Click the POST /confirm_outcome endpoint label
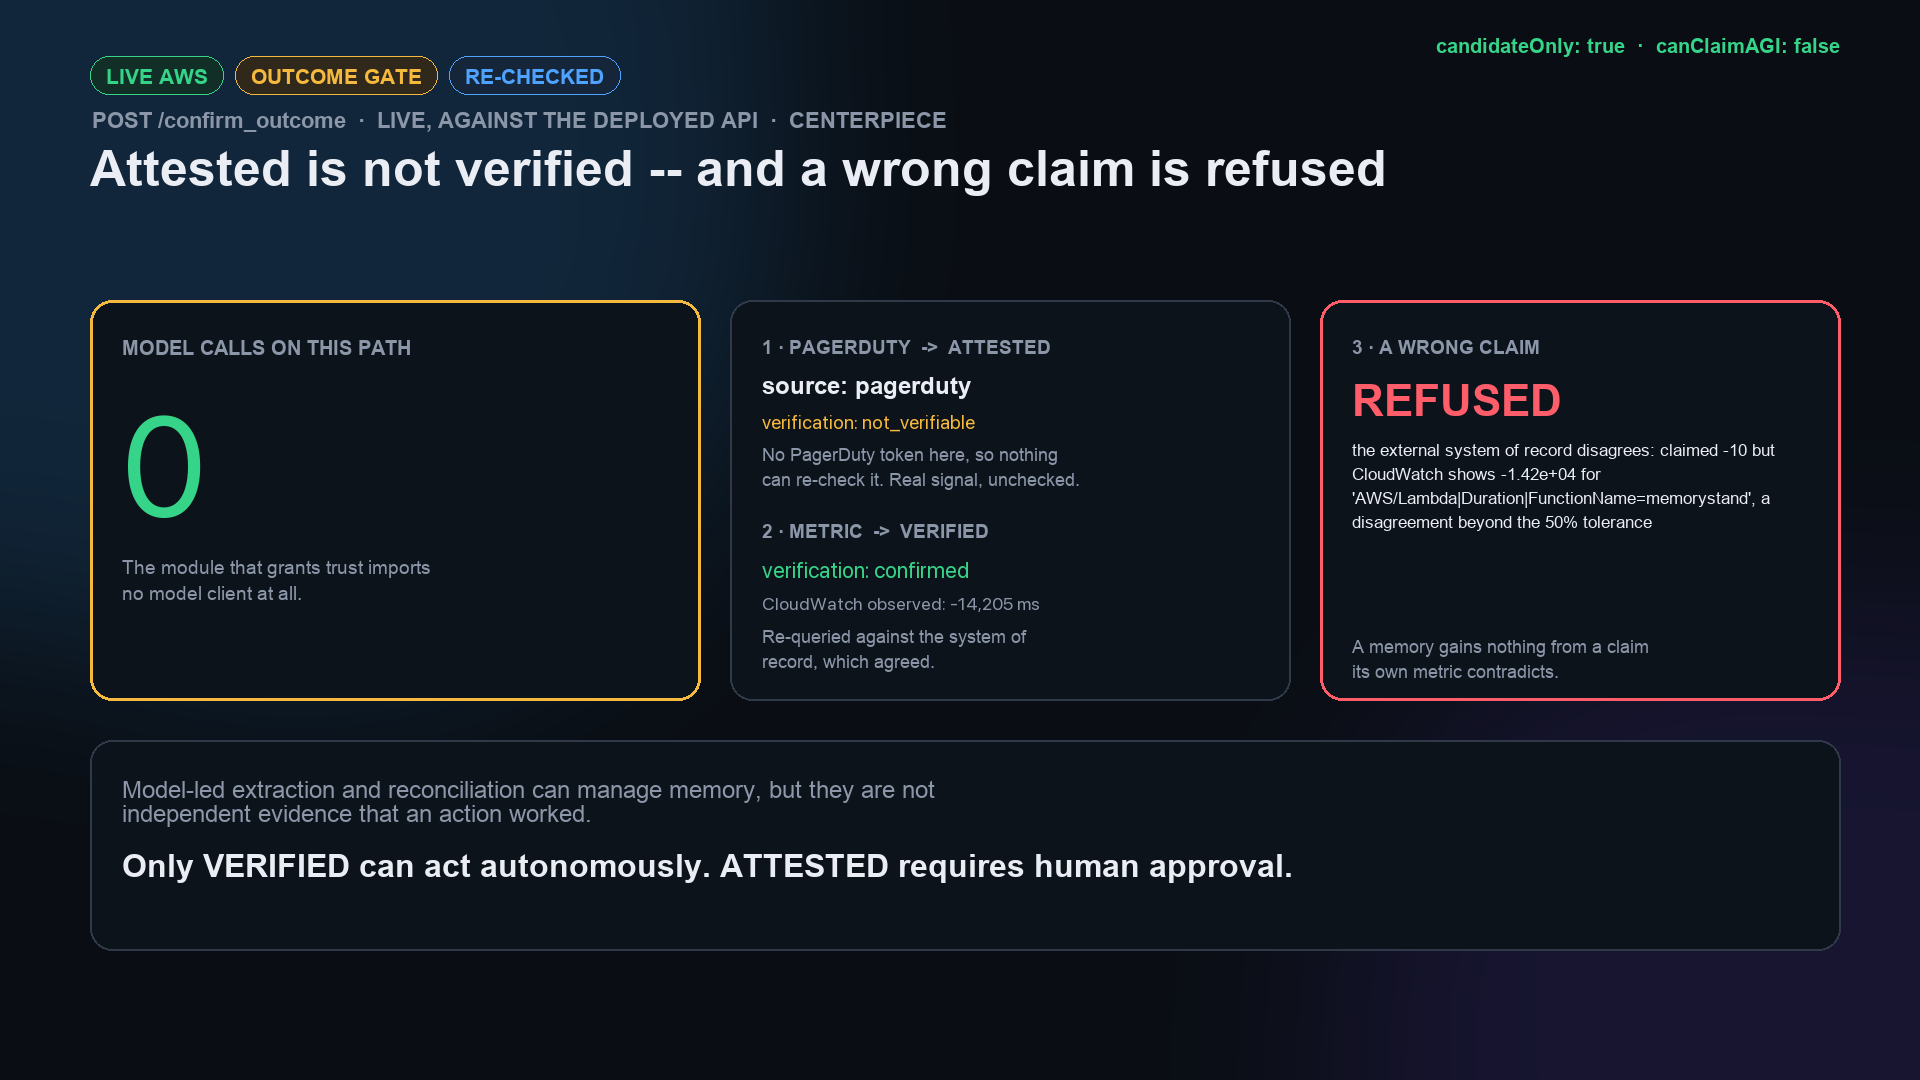Viewport: 1920px width, 1080px height. coord(219,120)
